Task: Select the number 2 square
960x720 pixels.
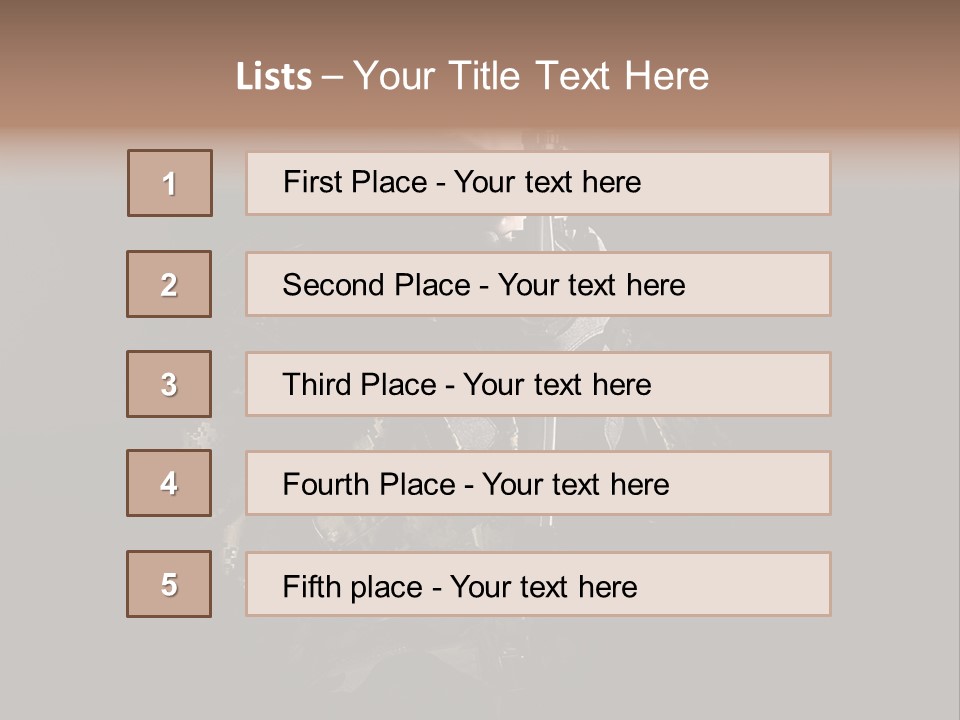Action: click(x=169, y=284)
